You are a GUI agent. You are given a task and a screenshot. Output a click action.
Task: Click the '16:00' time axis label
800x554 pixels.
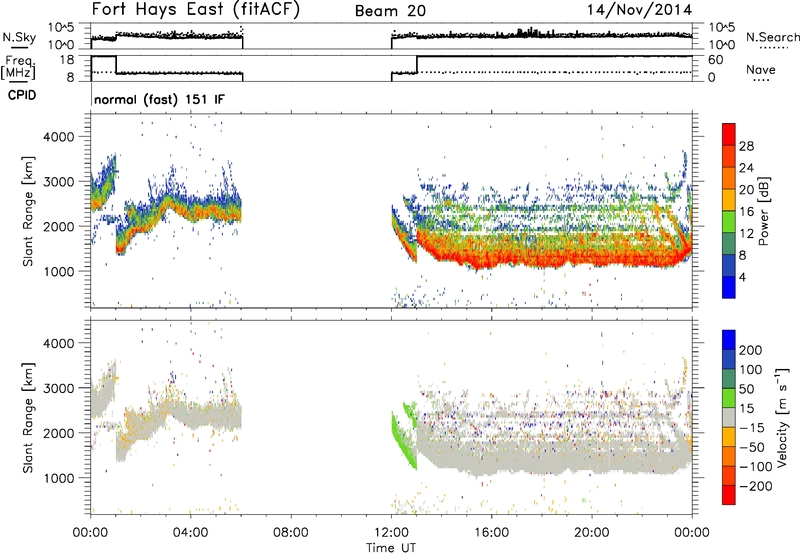click(491, 533)
